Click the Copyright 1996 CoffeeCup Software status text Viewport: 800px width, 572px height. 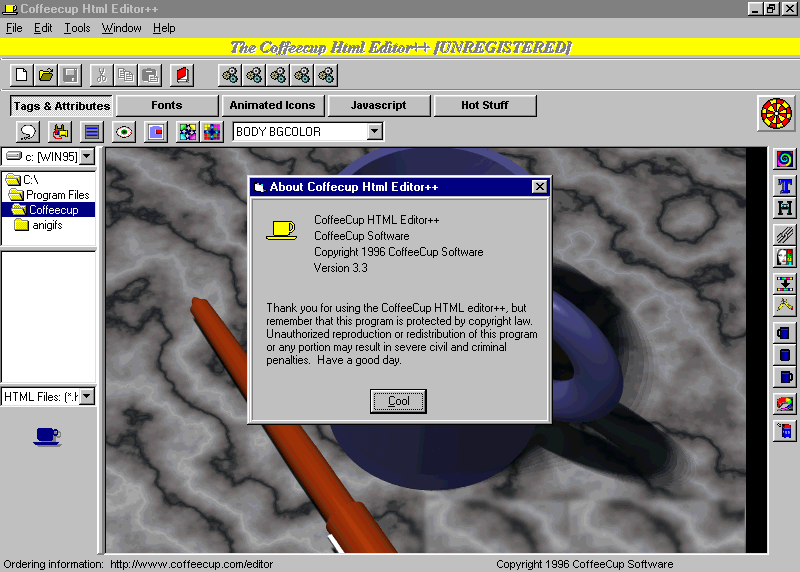[585, 564]
